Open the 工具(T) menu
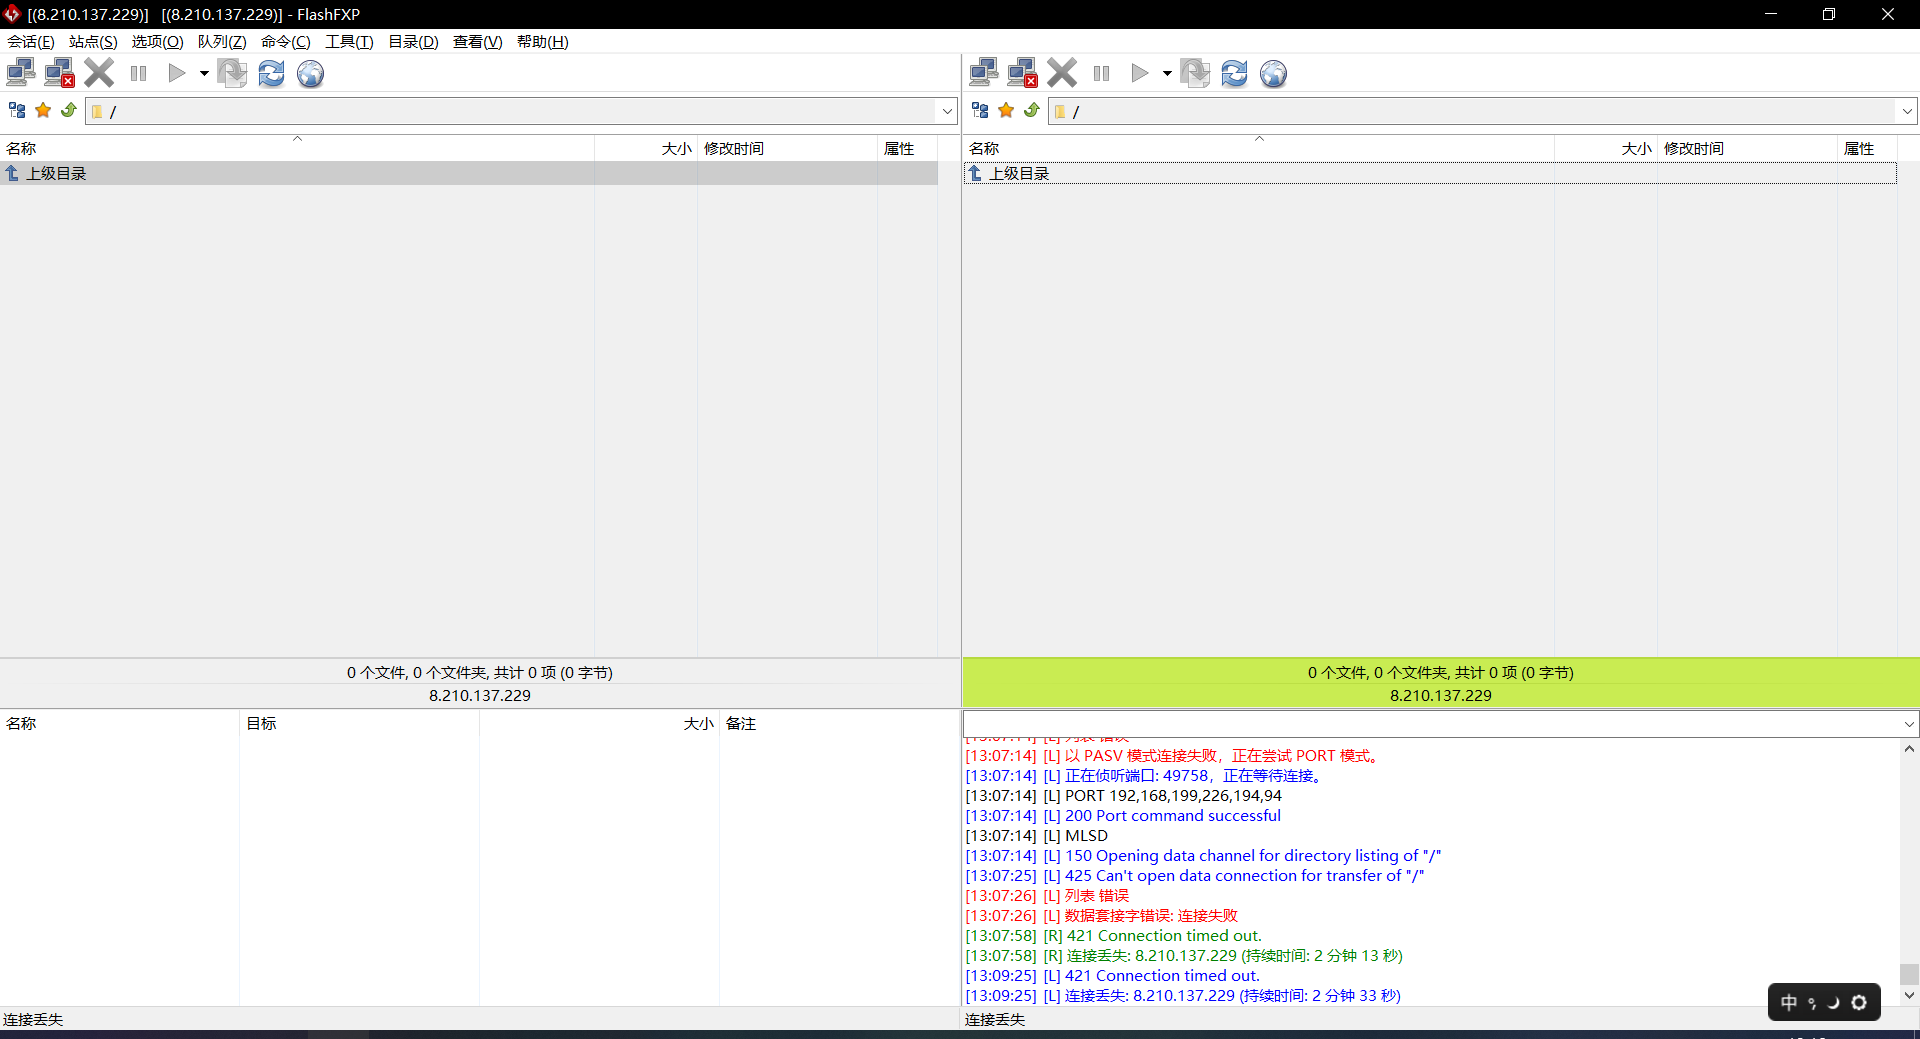Image resolution: width=1920 pixels, height=1039 pixels. (349, 41)
